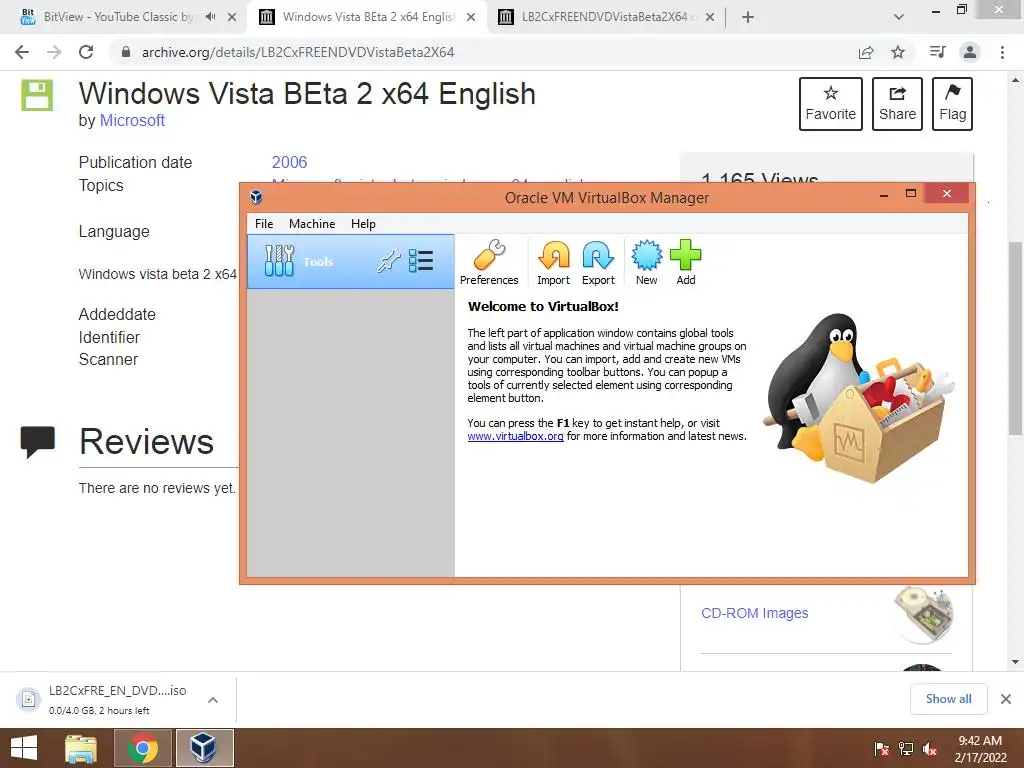Viewport: 1024px width, 768px height.
Task: Click the VirtualBox cube icon in title bar
Action: (x=257, y=197)
